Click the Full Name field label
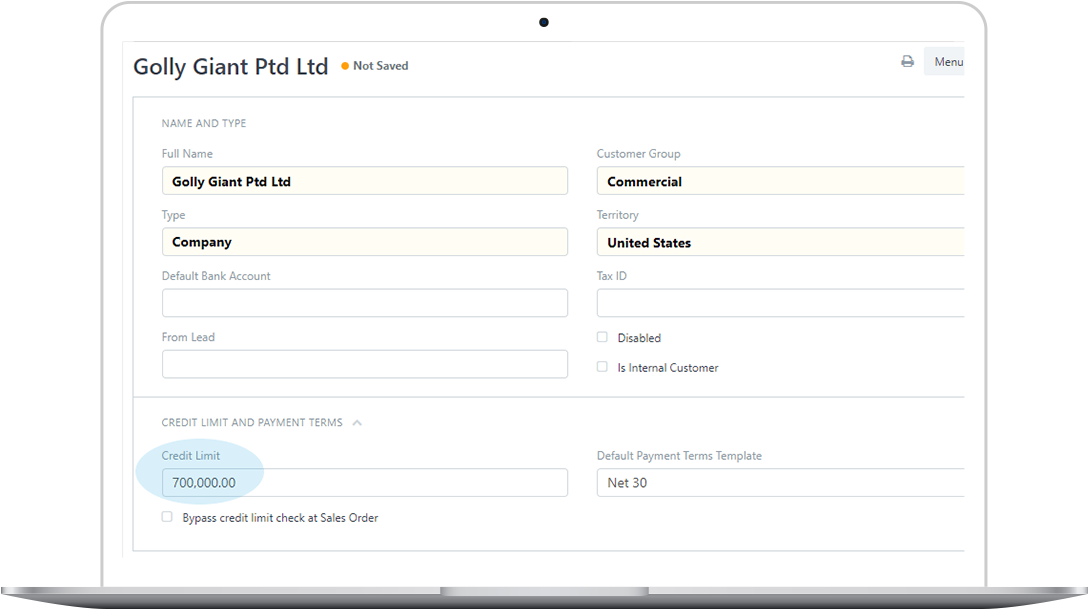 coord(187,154)
